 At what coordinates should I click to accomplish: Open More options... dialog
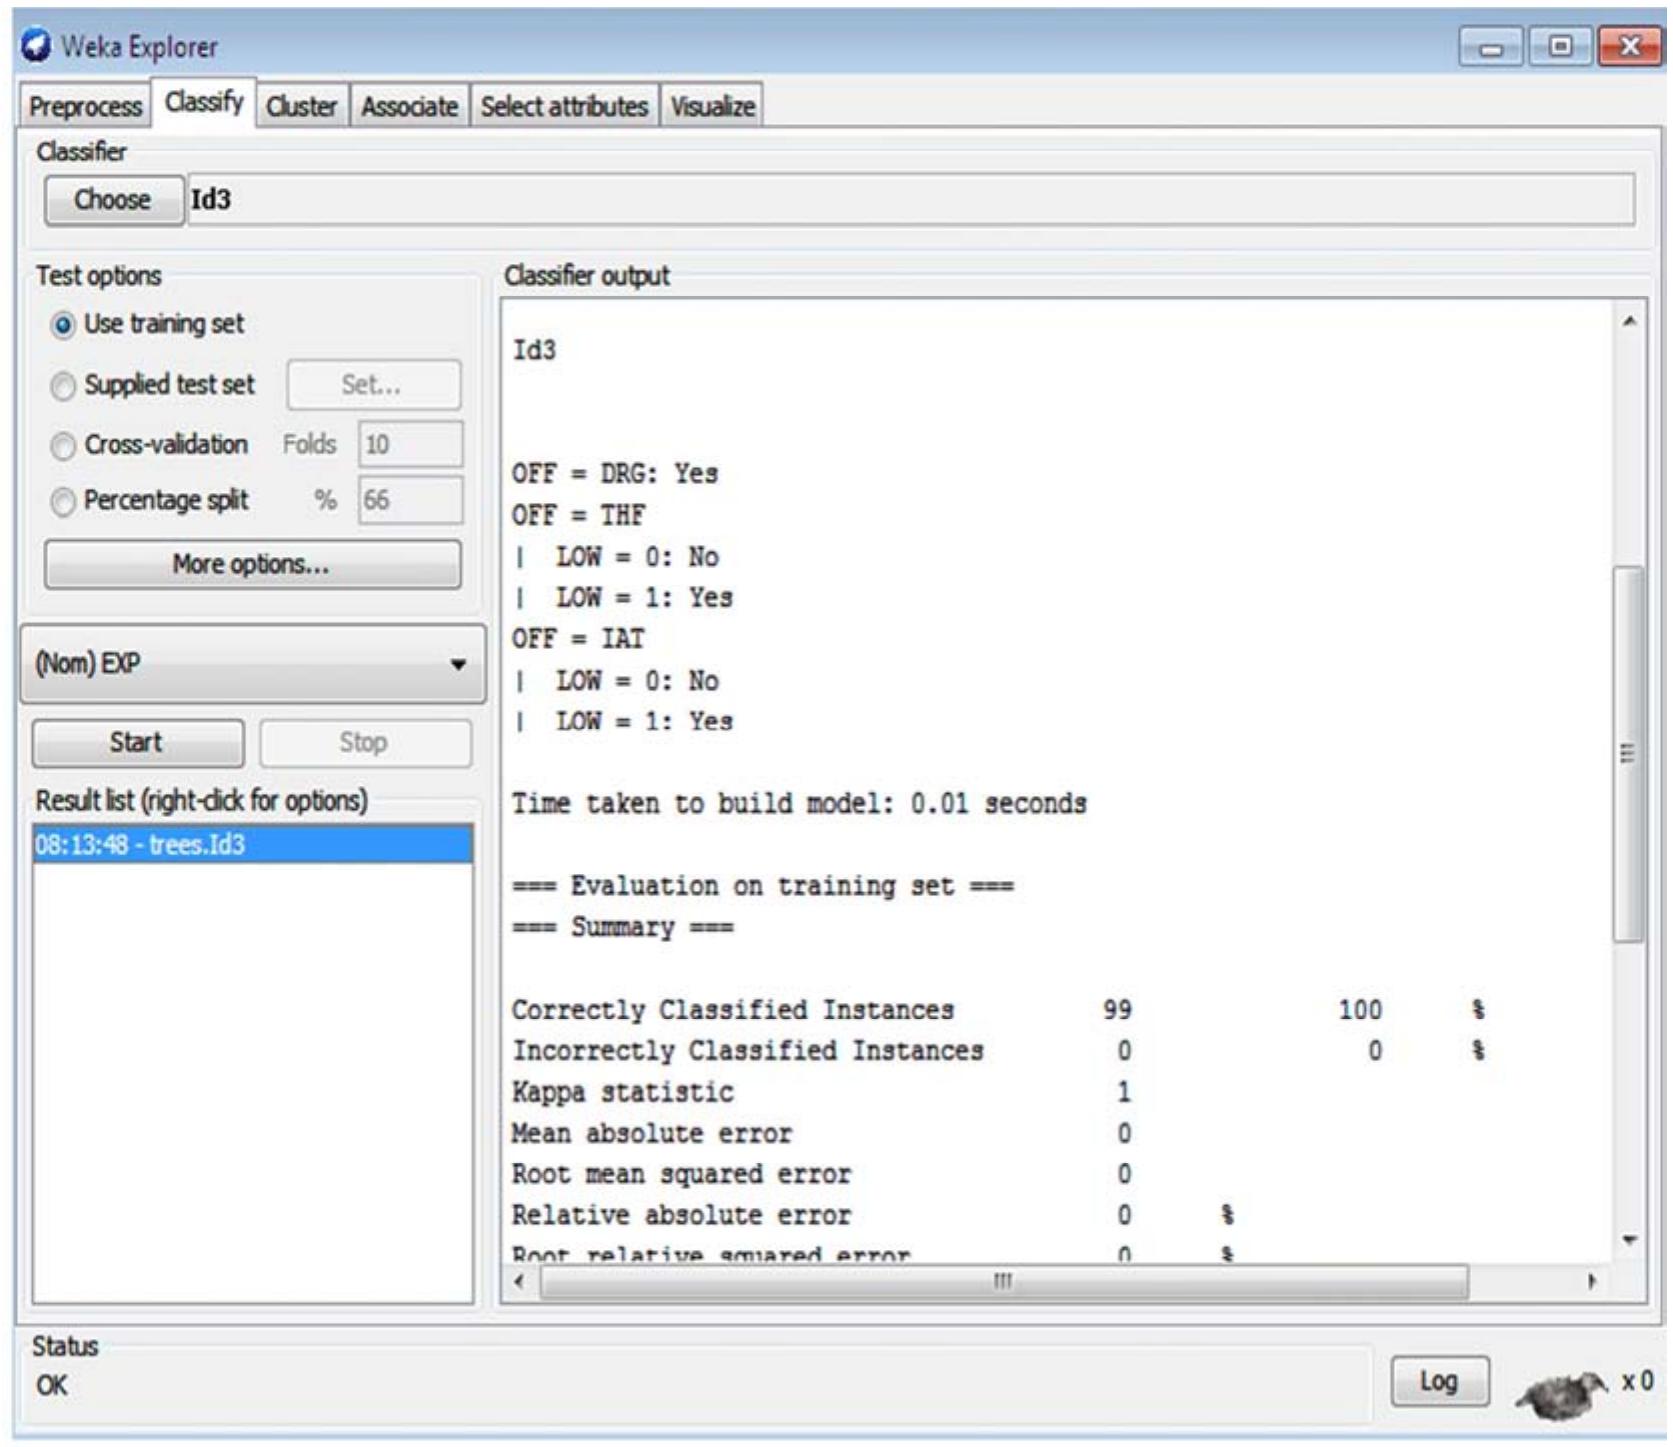[x=252, y=564]
